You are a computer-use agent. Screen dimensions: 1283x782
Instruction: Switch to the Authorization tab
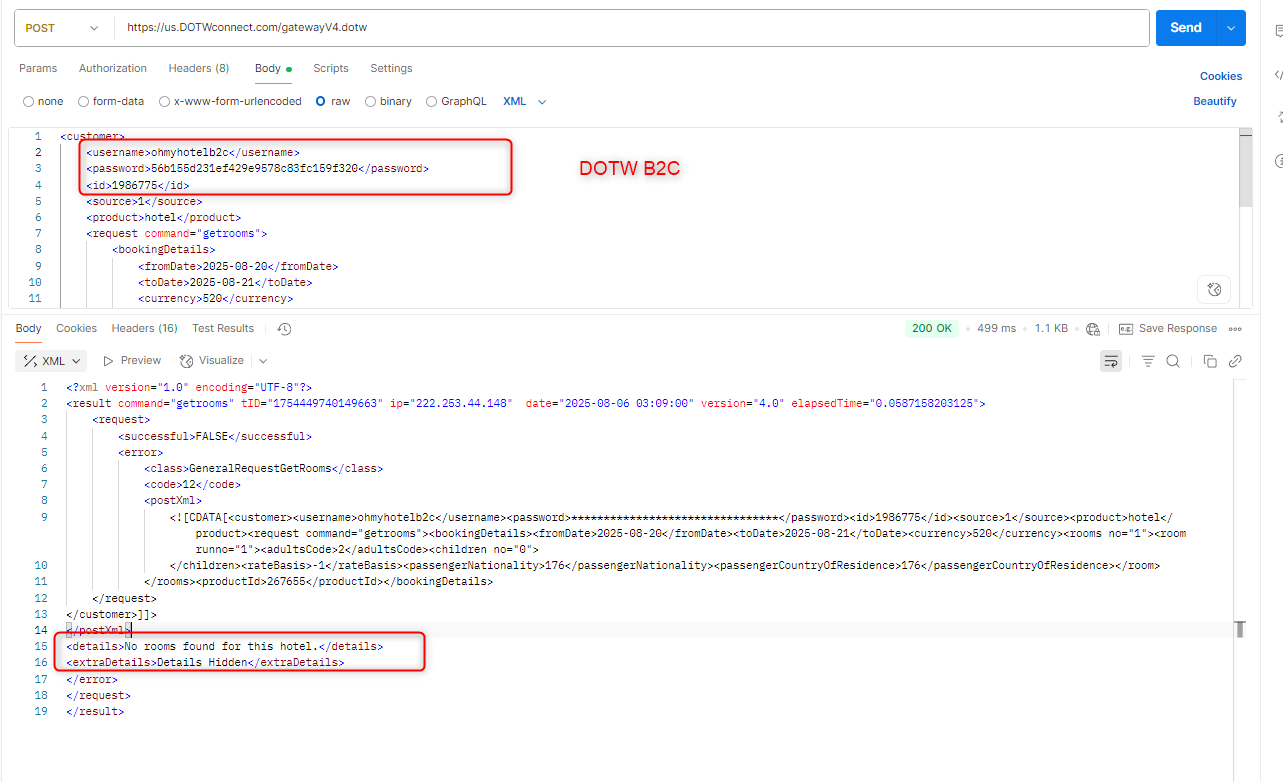(113, 68)
